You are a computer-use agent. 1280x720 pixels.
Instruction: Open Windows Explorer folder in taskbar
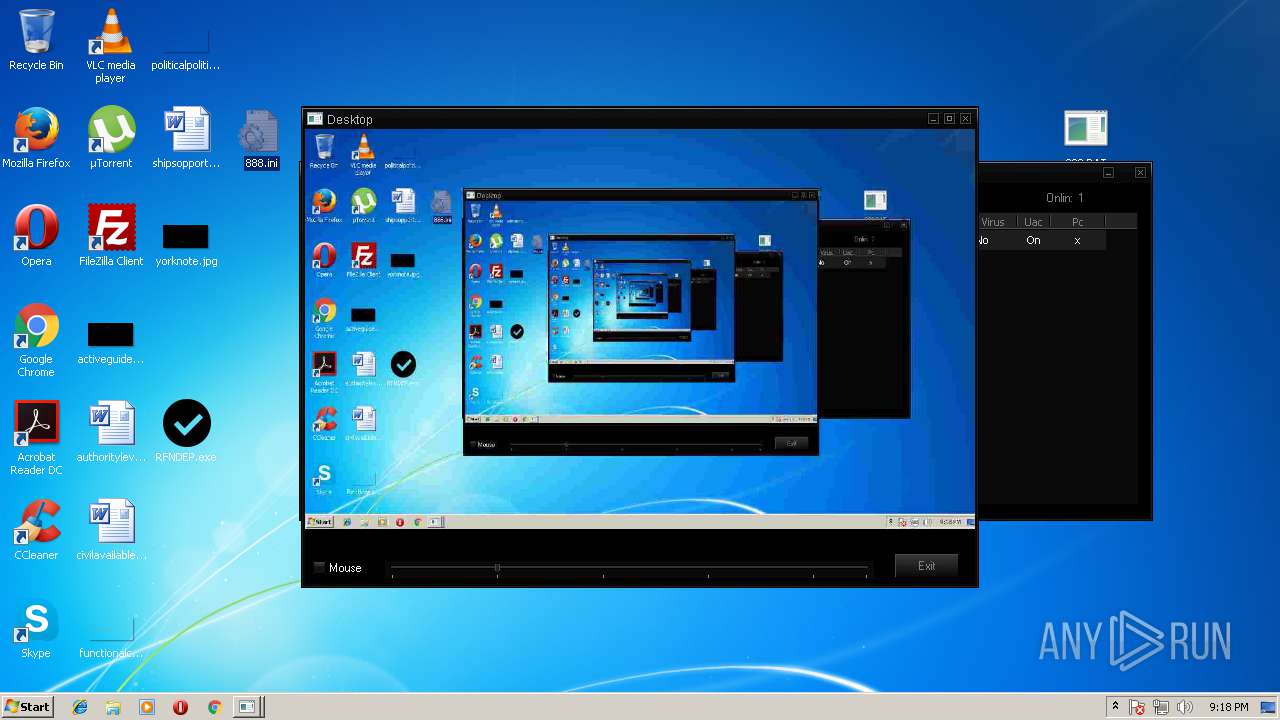113,707
